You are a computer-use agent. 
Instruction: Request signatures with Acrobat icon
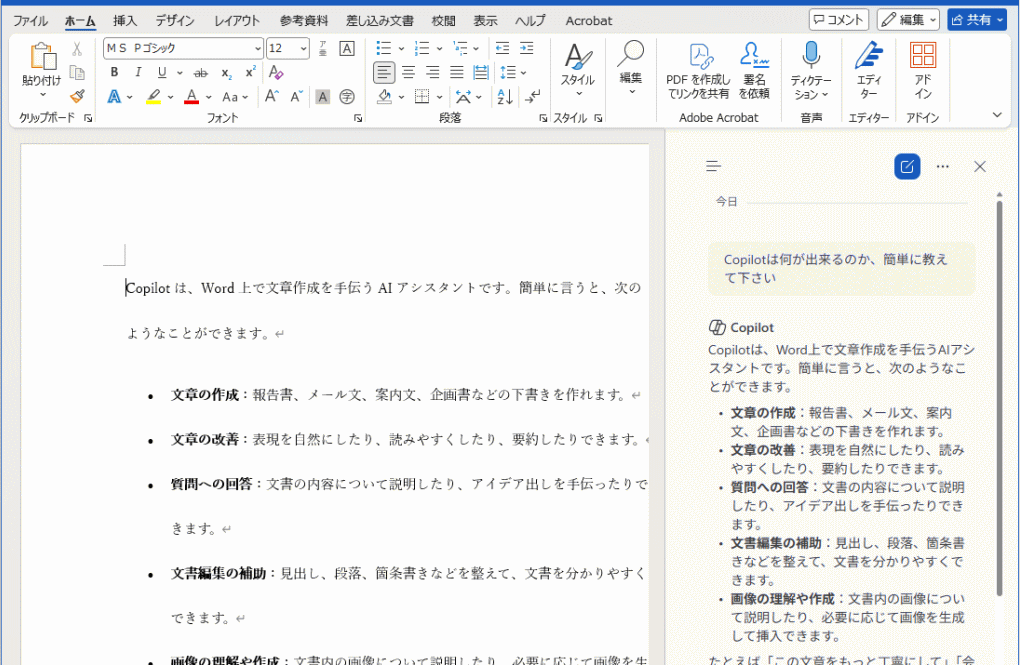754,70
